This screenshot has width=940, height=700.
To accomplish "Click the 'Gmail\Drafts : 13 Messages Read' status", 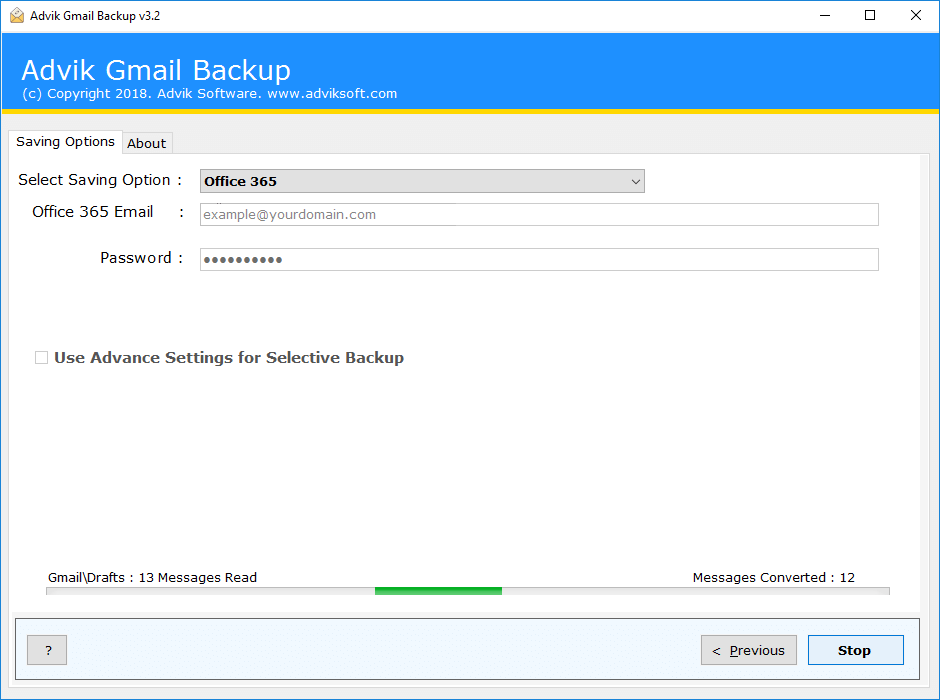I will point(152,577).
